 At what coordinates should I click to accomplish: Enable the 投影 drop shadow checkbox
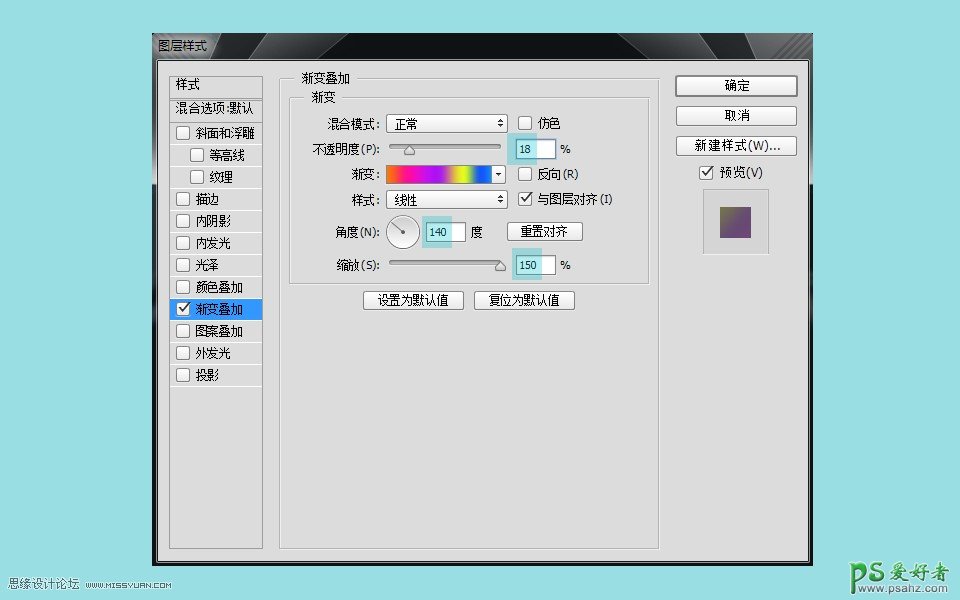point(183,375)
